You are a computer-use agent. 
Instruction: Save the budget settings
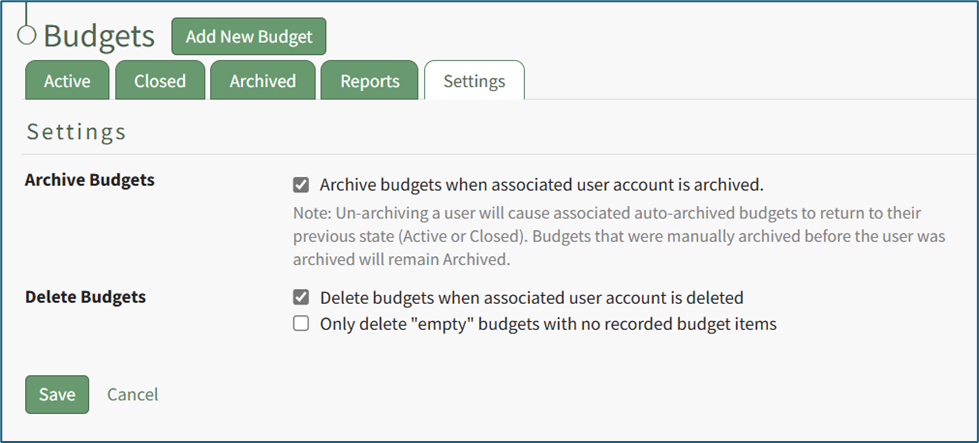click(57, 394)
